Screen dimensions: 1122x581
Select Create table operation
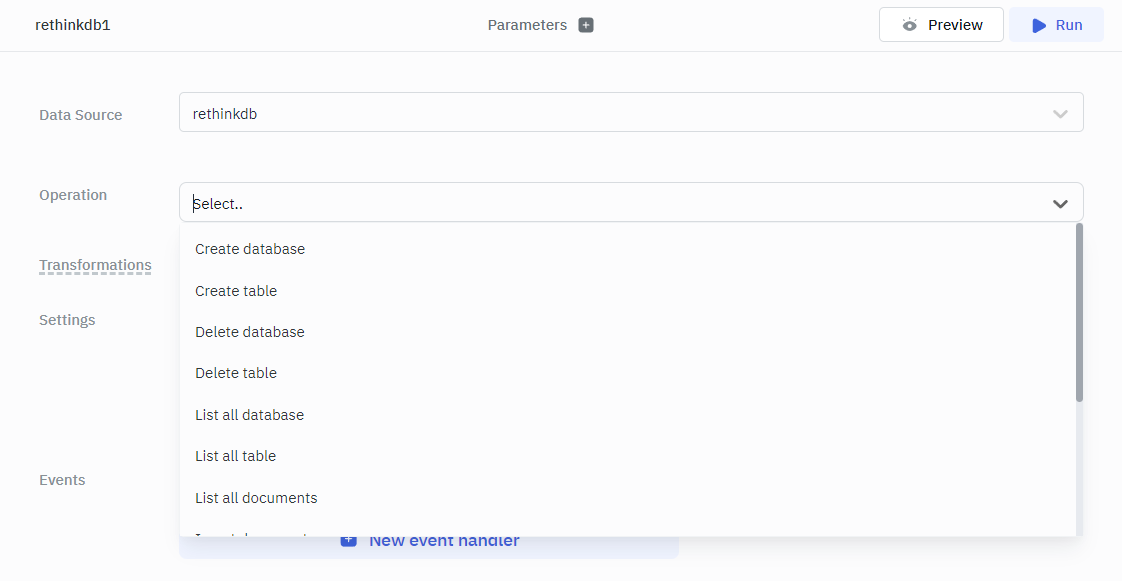236,291
